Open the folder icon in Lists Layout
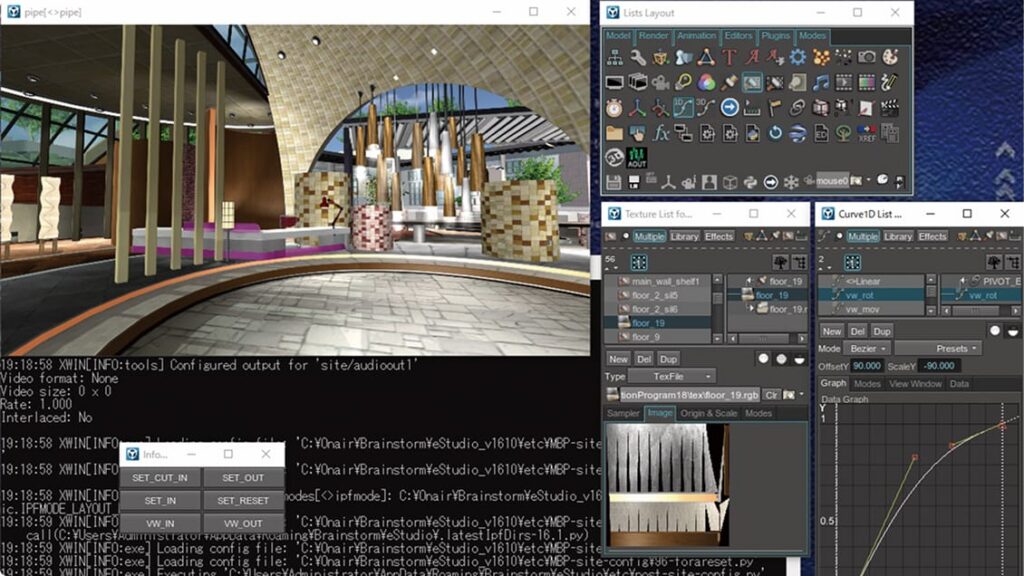Screen dimensions: 1024x576 pyautogui.click(x=614, y=133)
